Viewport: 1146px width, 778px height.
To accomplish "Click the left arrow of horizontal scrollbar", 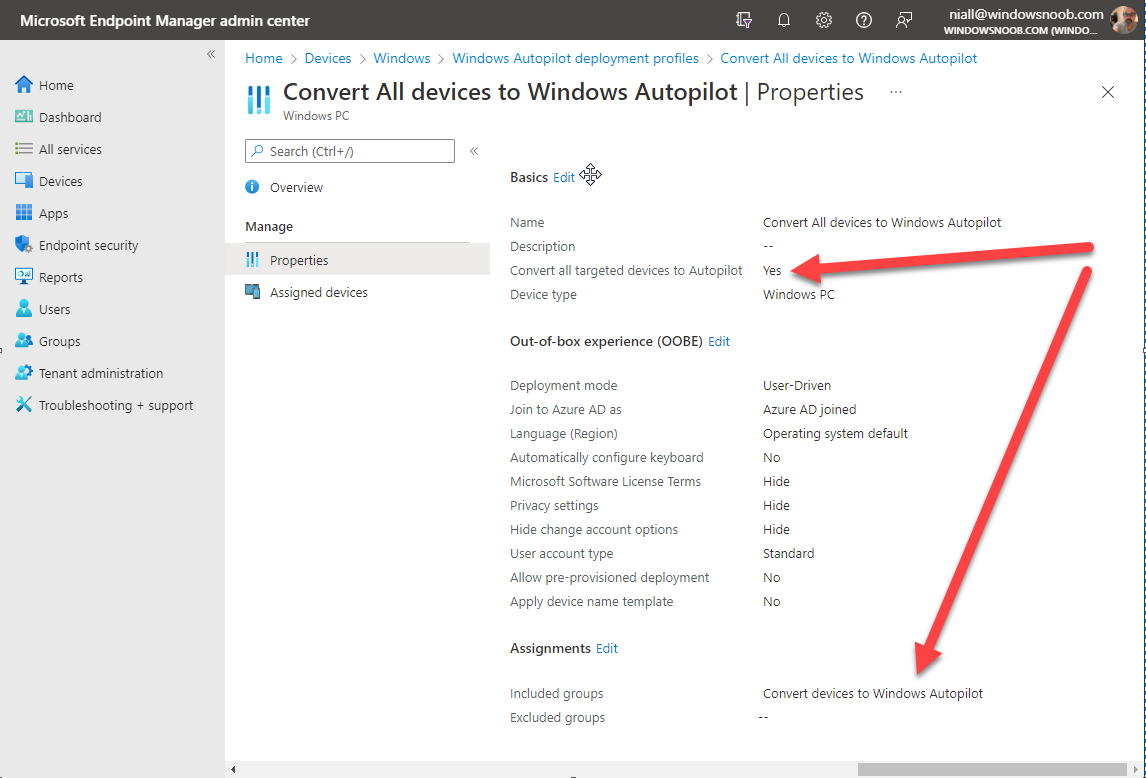I will pyautogui.click(x=233, y=769).
